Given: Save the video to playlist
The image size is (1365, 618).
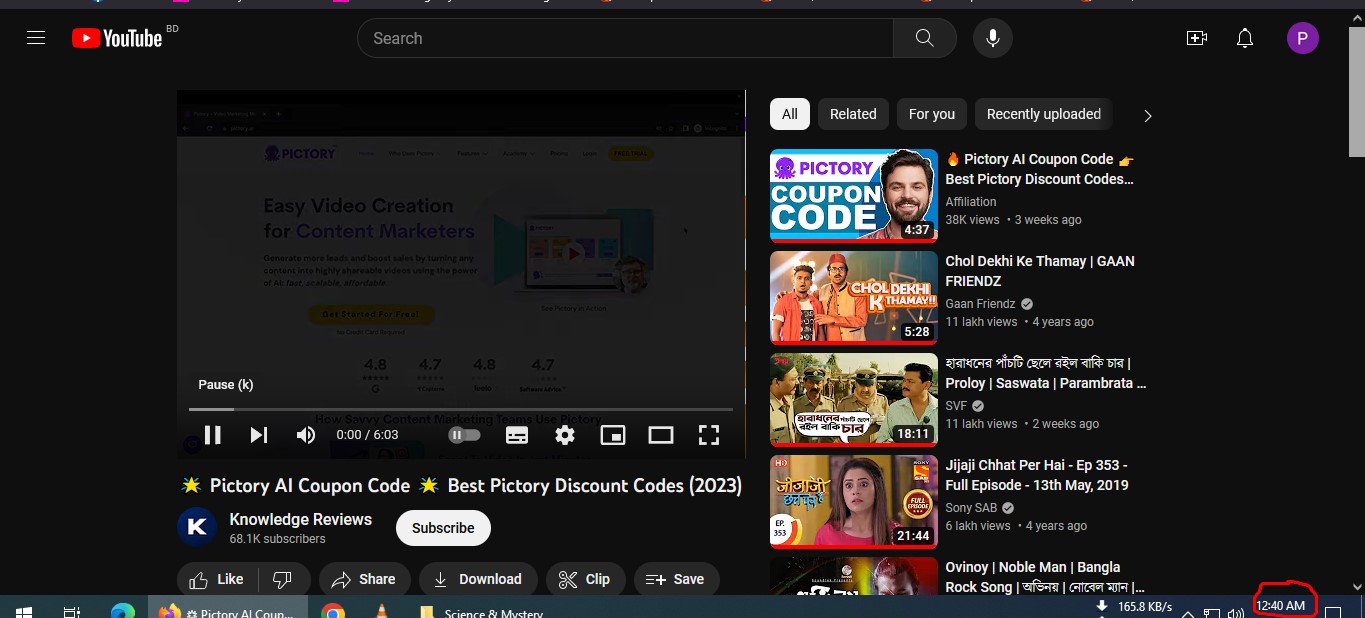Looking at the screenshot, I should 676,579.
